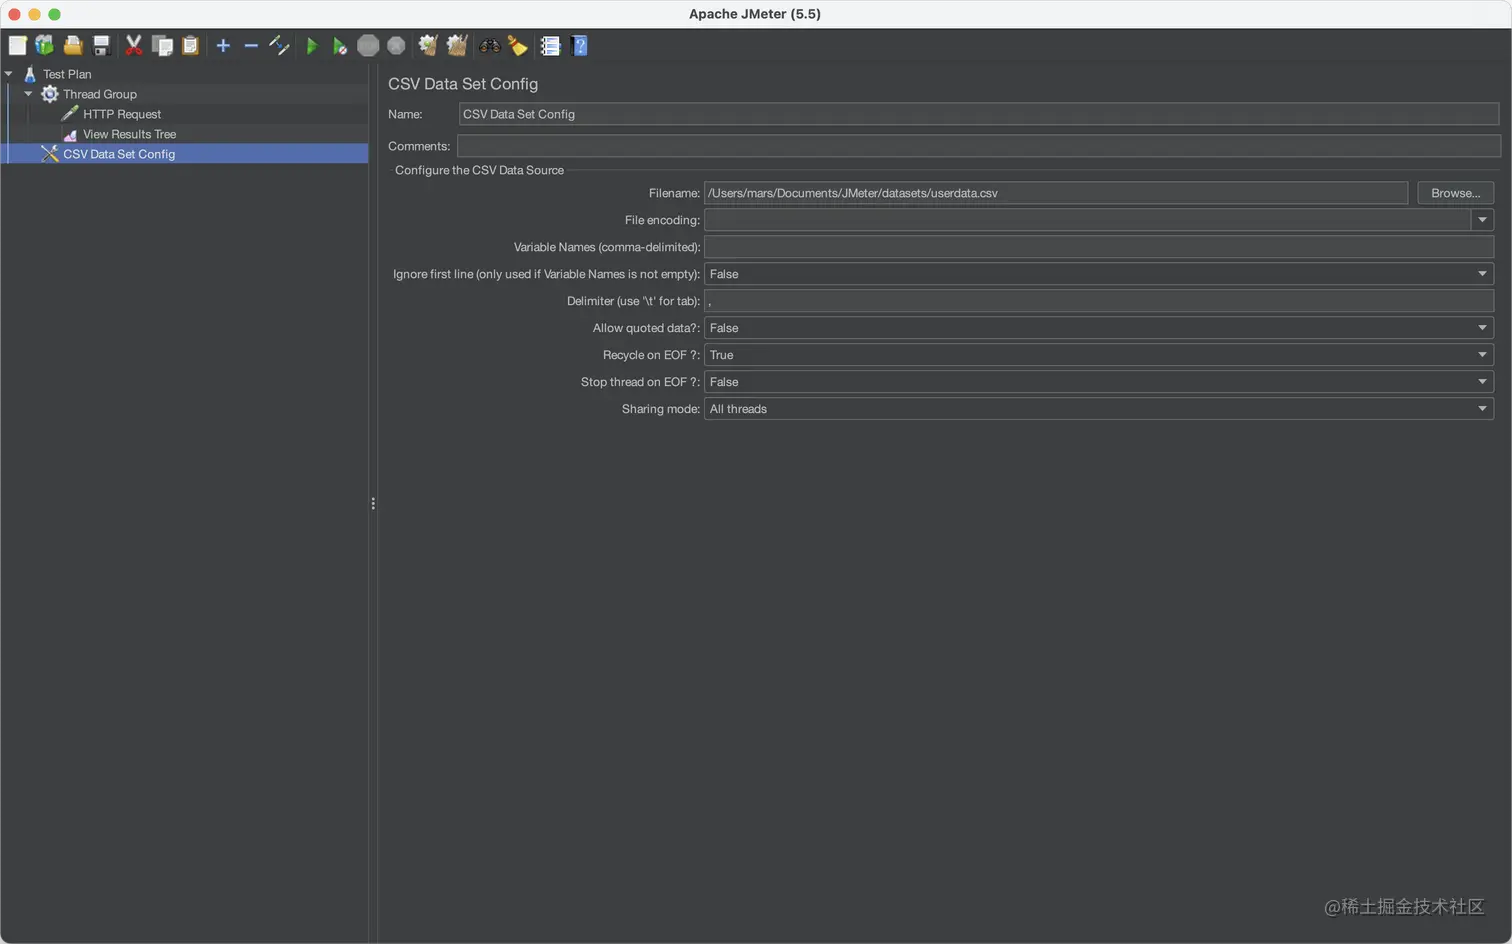Click the Clear results broom-gear icon

(428, 45)
